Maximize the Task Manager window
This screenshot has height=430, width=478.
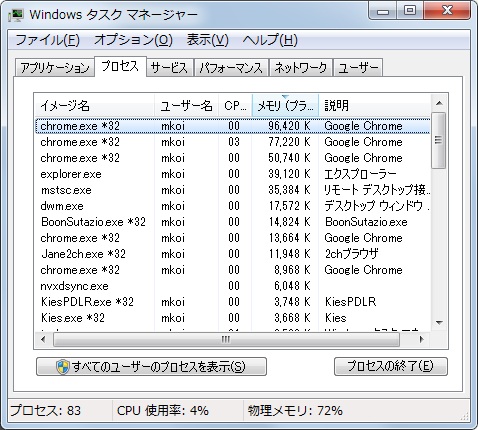point(410,11)
